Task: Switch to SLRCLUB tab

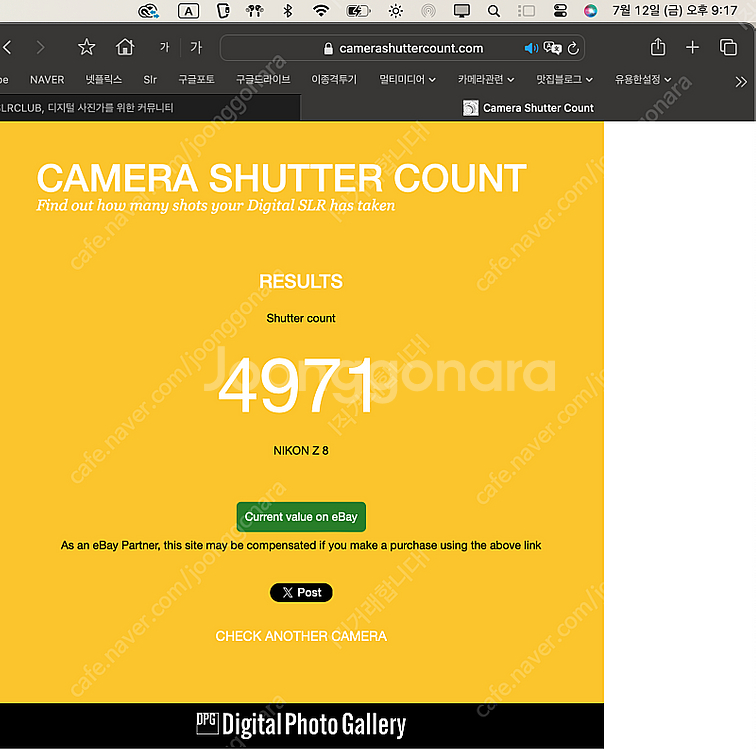Action: (x=149, y=107)
